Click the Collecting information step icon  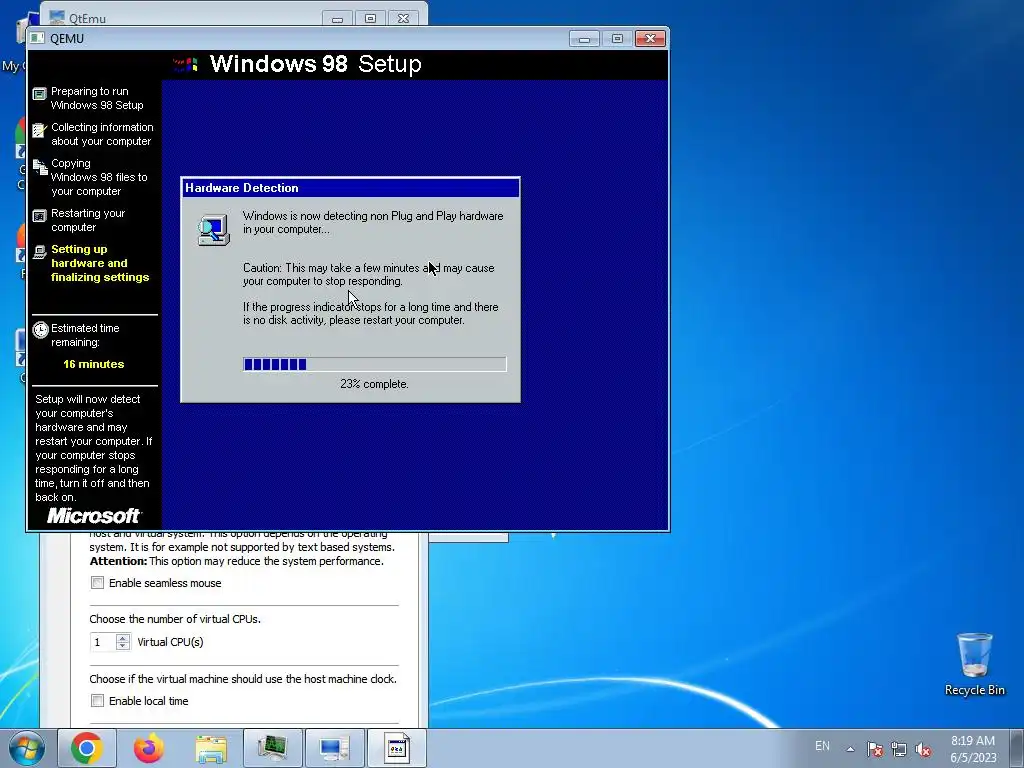click(x=40, y=131)
